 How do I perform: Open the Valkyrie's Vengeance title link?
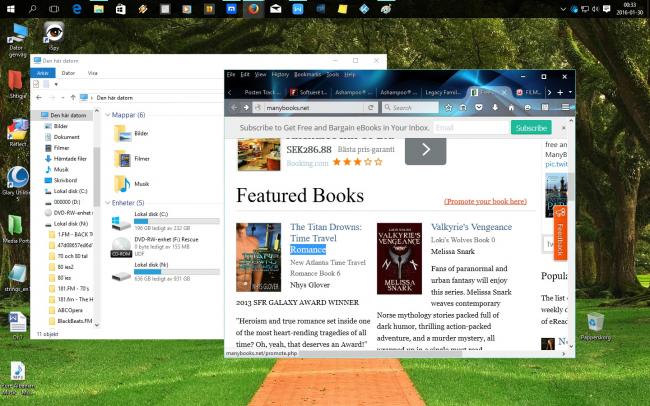(x=471, y=227)
